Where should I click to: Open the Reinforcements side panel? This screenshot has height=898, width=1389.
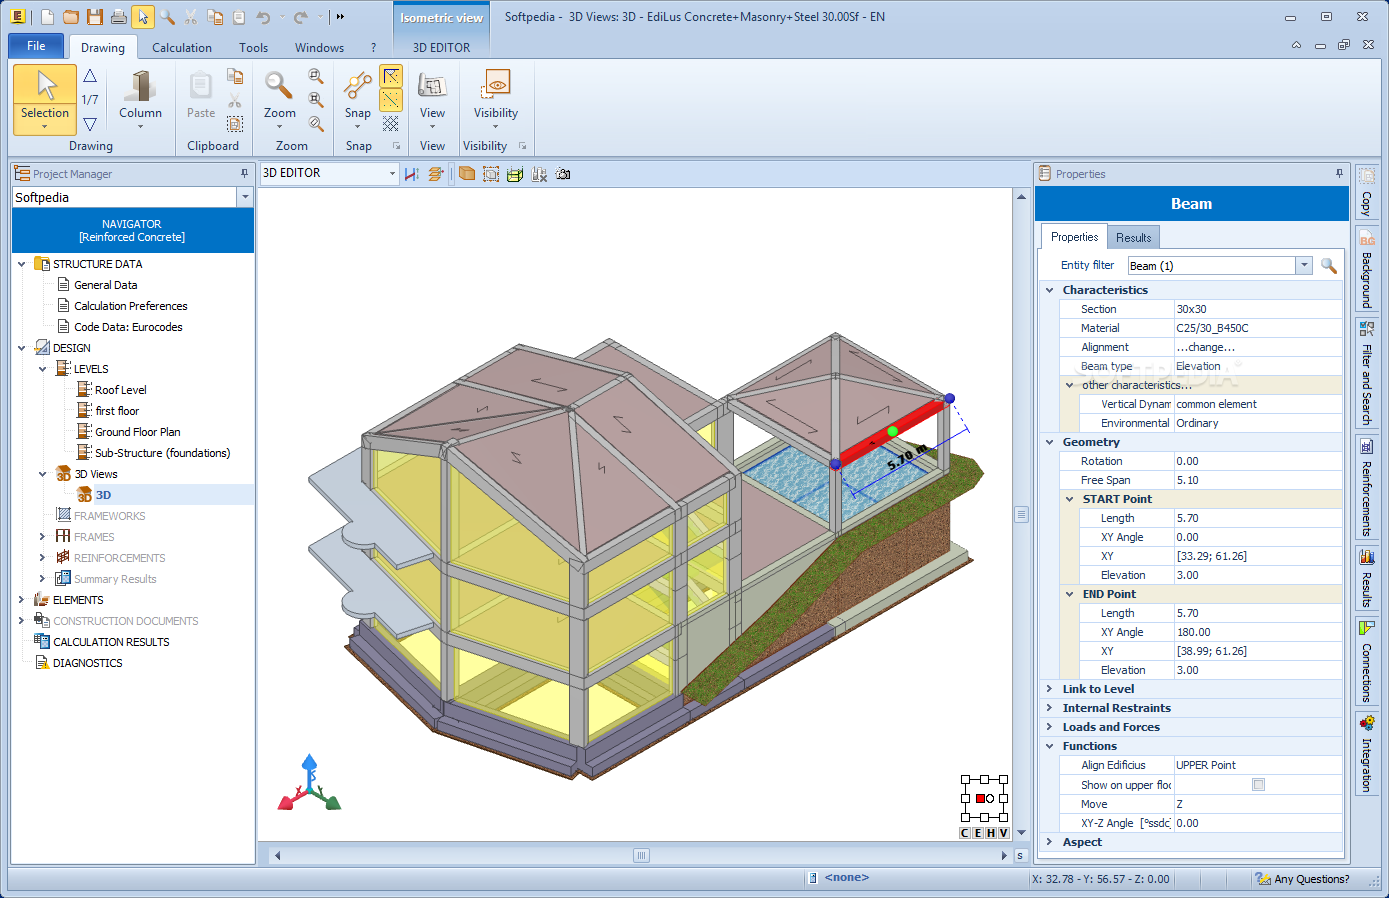1366,487
